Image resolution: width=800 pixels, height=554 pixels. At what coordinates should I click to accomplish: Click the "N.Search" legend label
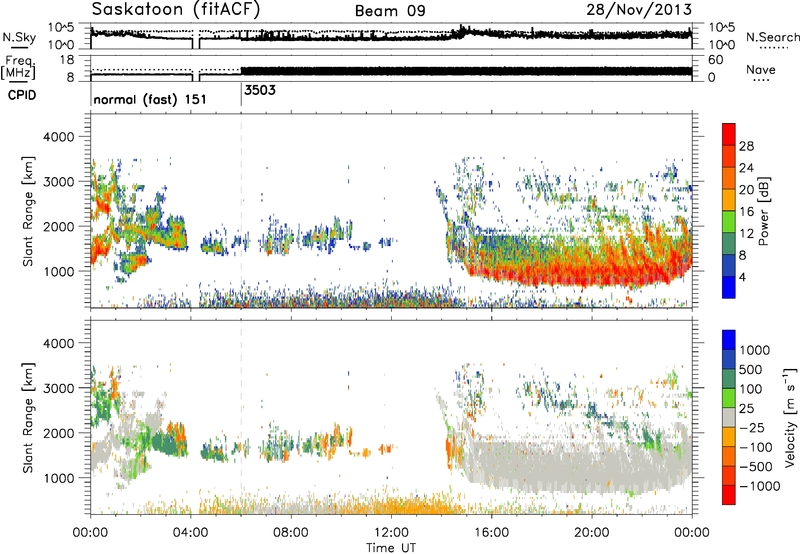point(772,37)
